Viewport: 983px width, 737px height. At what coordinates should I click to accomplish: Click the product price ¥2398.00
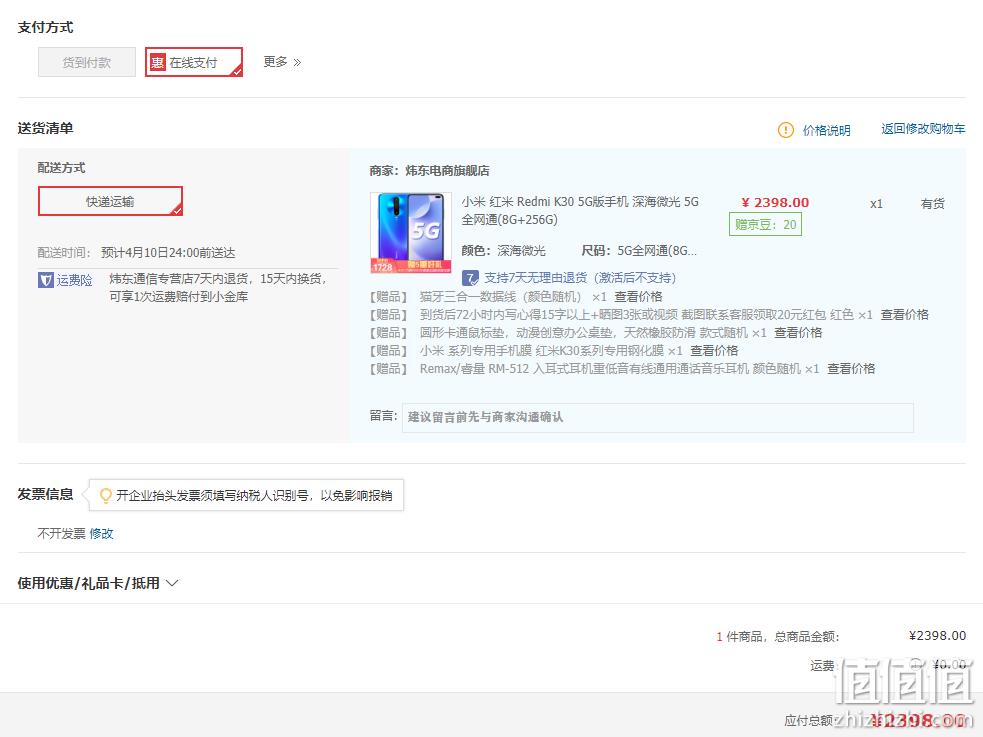pos(775,202)
